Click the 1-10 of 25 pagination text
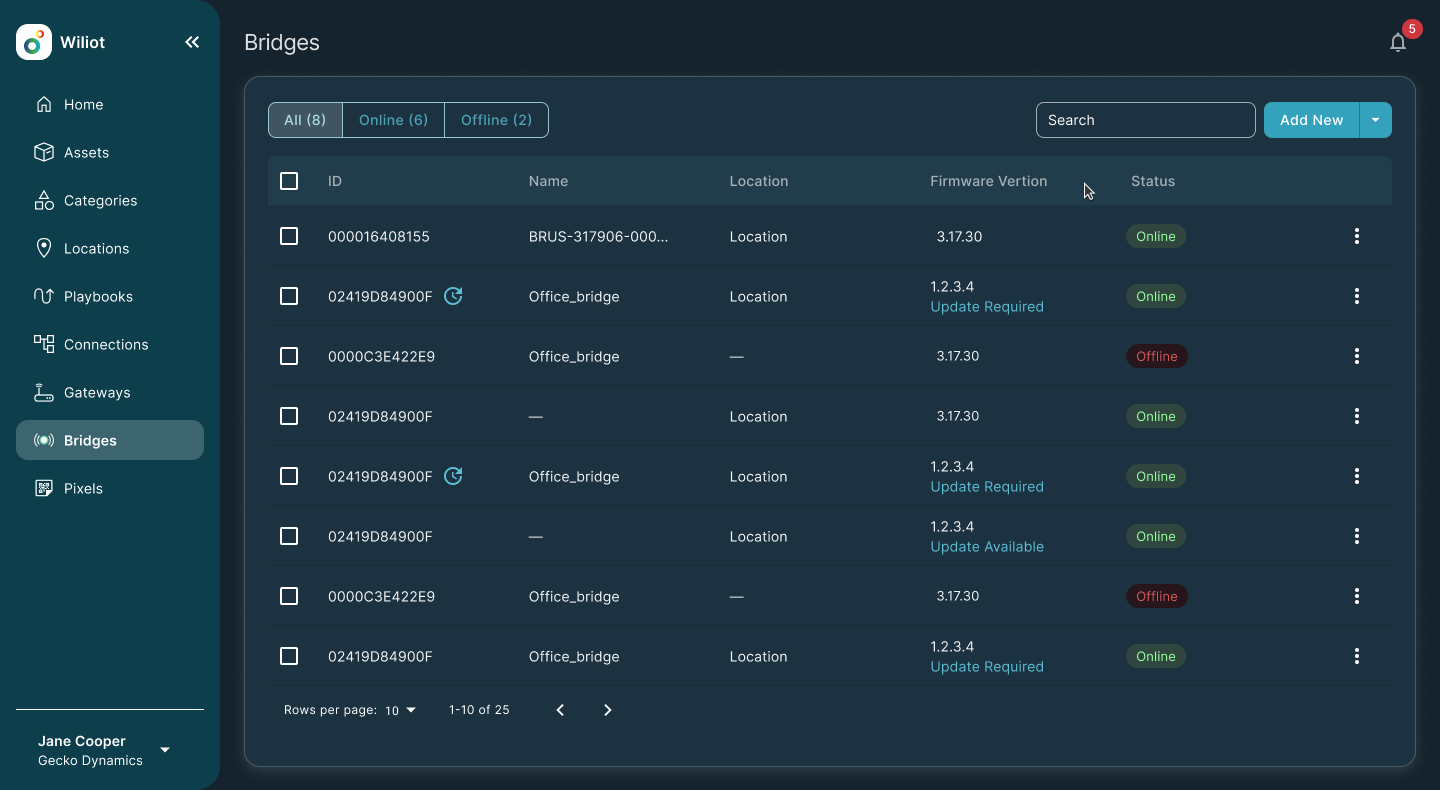Image resolution: width=1440 pixels, height=790 pixels. tap(479, 710)
